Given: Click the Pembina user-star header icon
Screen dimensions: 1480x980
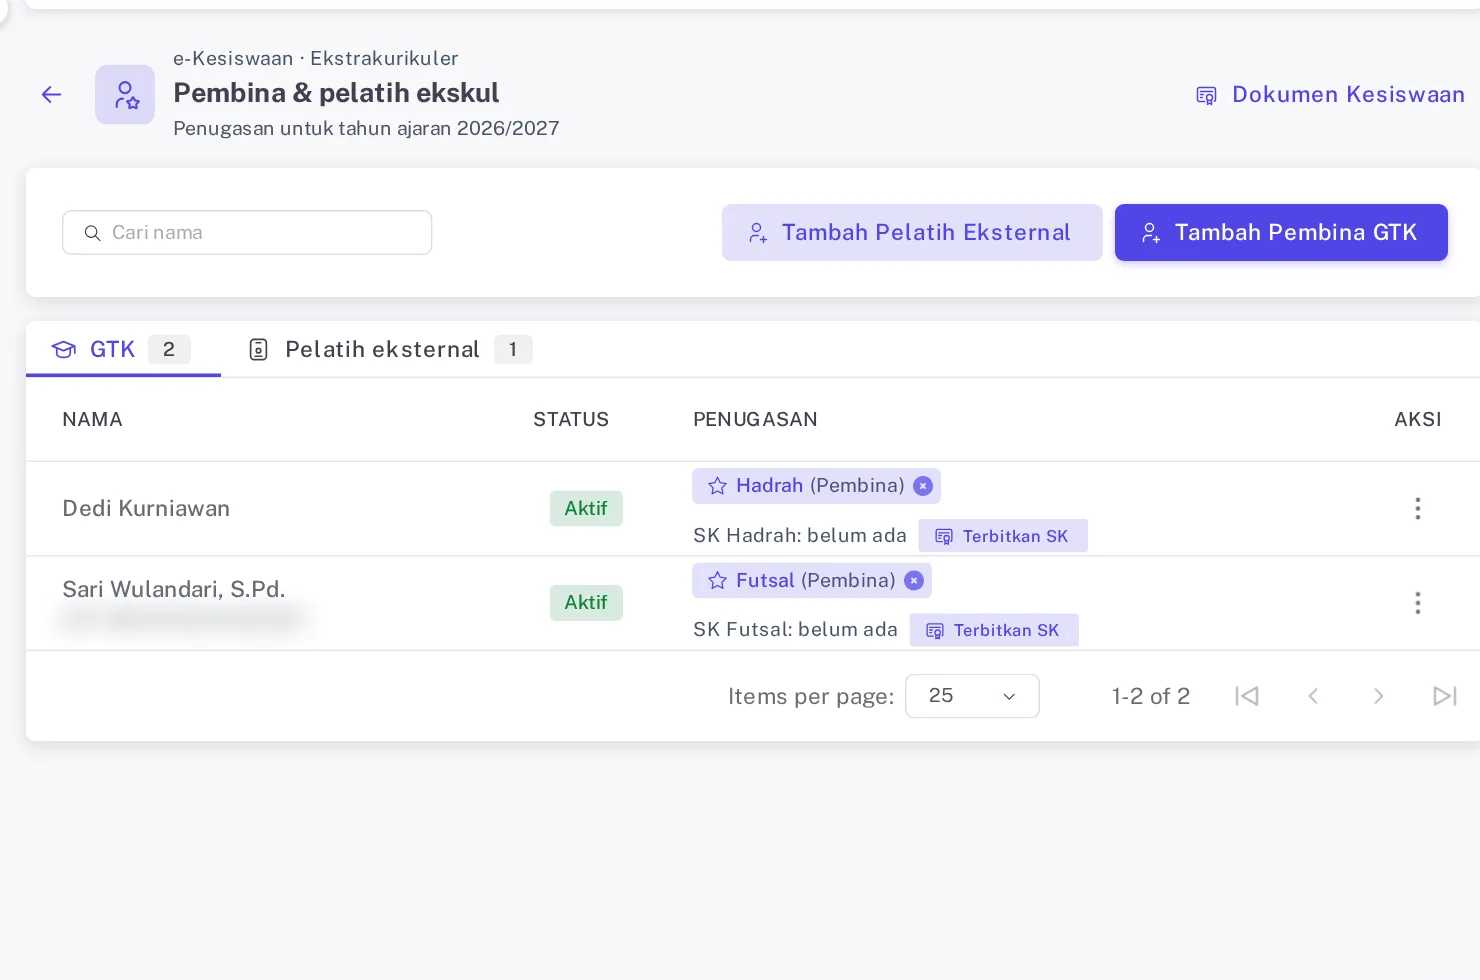Looking at the screenshot, I should [x=125, y=95].
